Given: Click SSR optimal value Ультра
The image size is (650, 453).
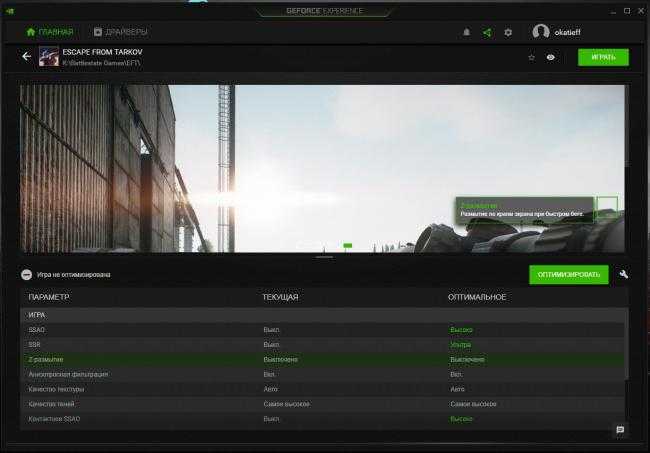Looking at the screenshot, I should coord(461,345).
